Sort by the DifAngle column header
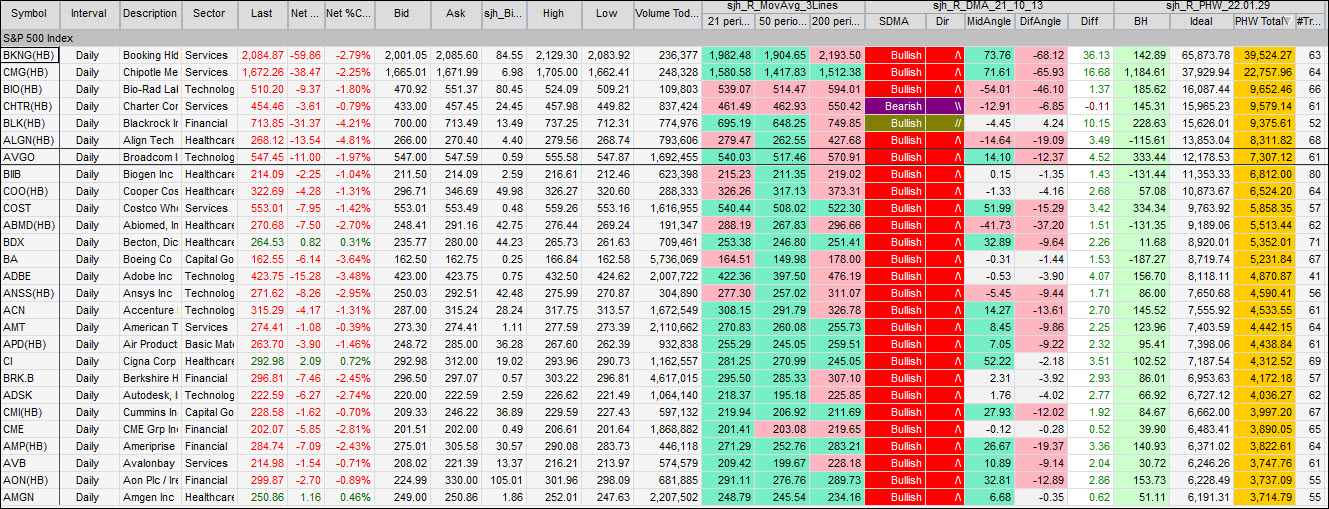 pos(1040,20)
